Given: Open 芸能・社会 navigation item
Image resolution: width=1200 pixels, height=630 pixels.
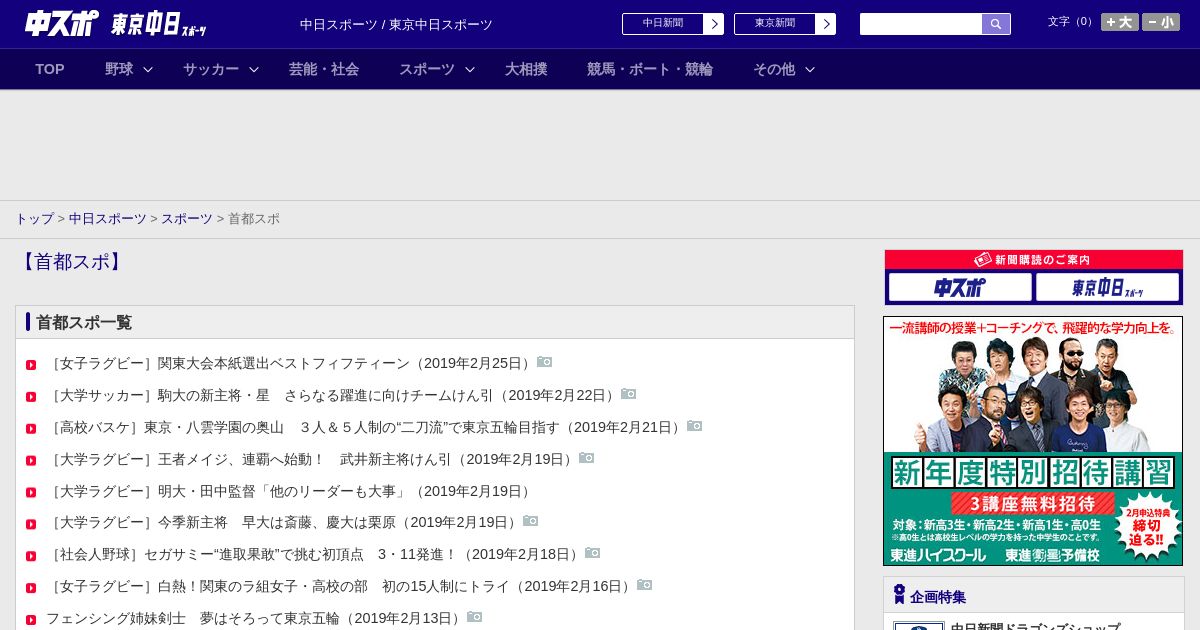Looking at the screenshot, I should point(324,69).
